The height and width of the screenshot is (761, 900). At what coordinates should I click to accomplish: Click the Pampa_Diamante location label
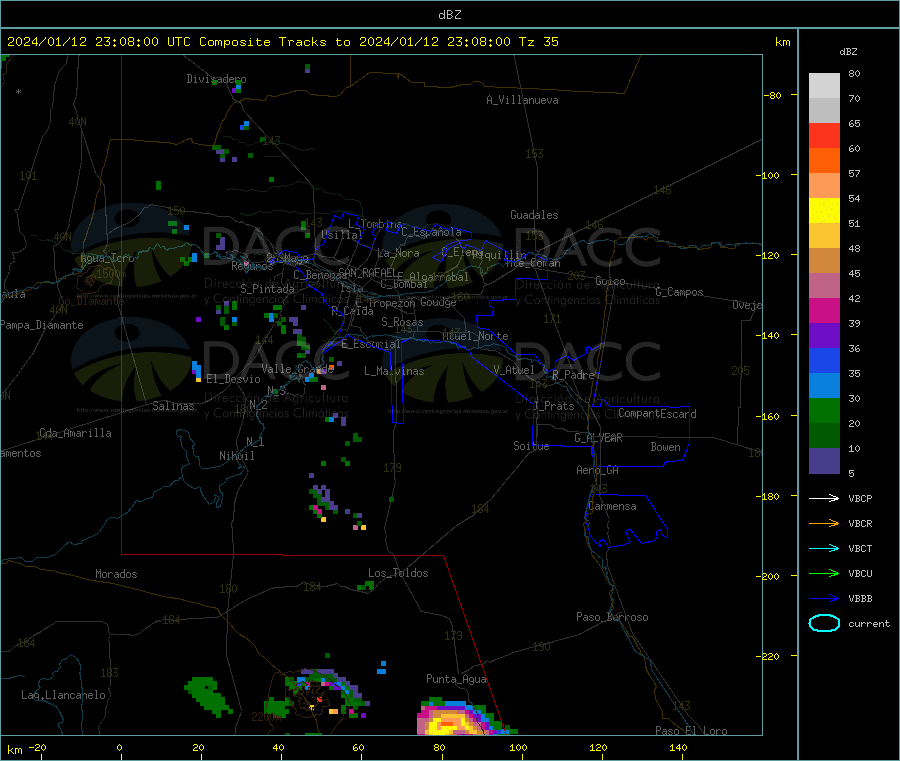tap(41, 325)
